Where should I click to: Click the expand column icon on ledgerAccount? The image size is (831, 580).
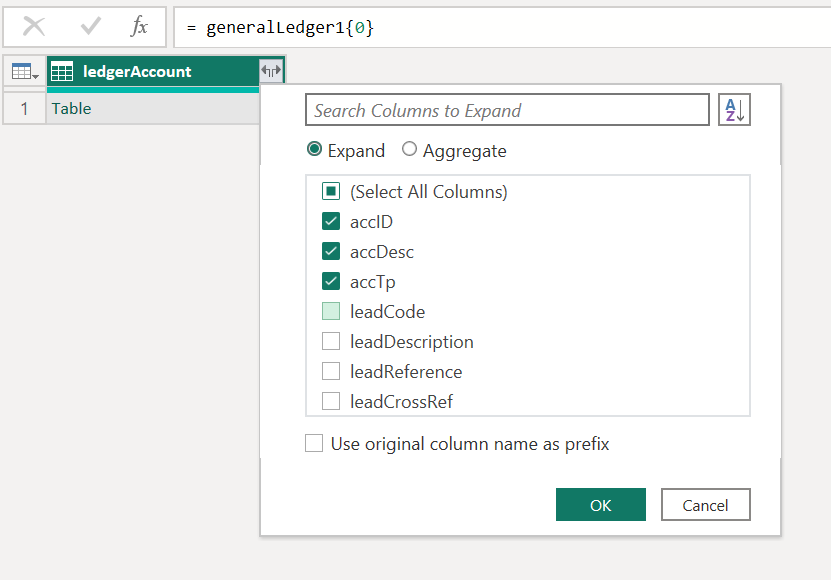271,71
